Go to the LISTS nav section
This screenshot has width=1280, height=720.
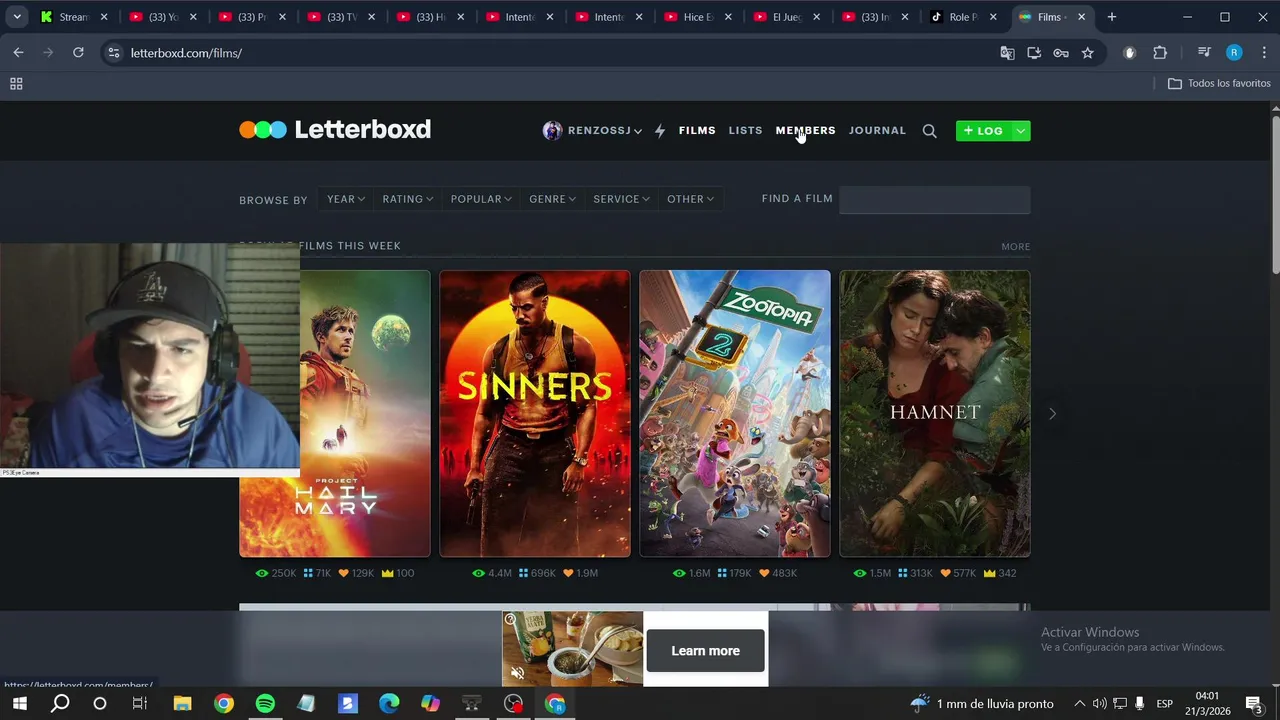745,131
